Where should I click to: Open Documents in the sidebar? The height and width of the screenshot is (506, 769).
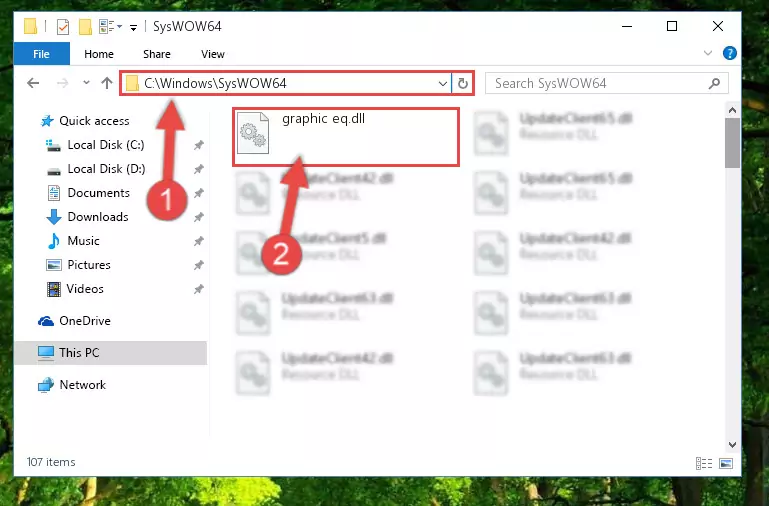[98, 193]
